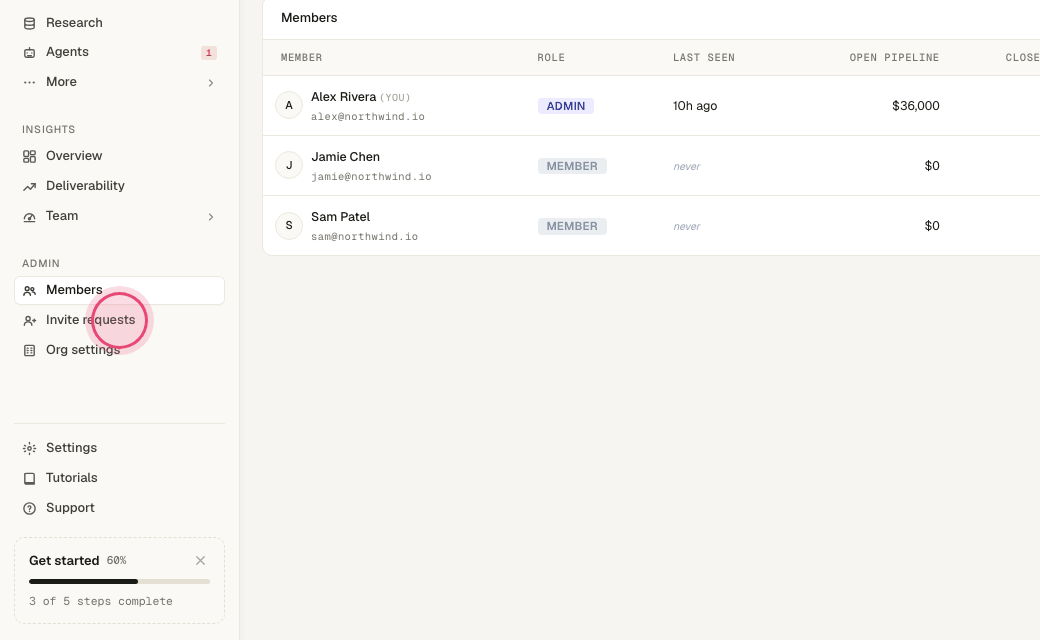Click Sam Patel's avatar circle
1040x640 pixels.
289,225
